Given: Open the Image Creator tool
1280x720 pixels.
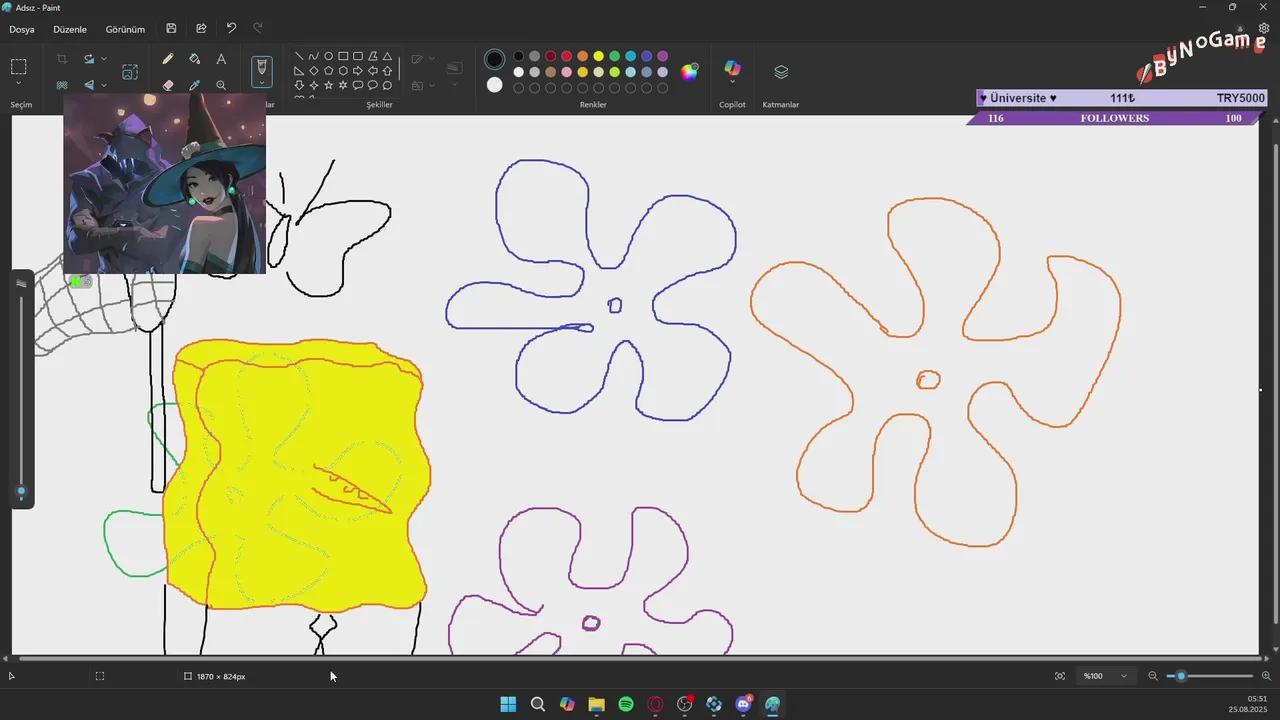Looking at the screenshot, I should coord(130,72).
